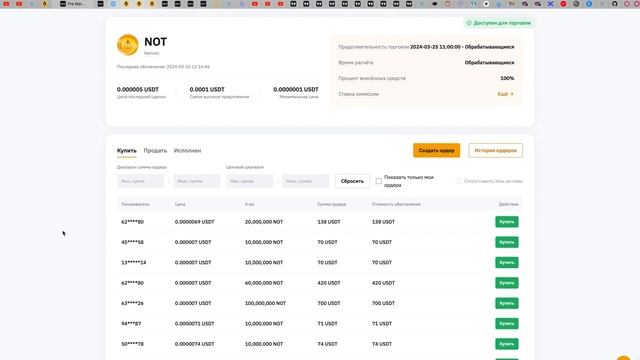Click the last trade price '0.000005 USDT'
Viewport: 640px width, 360px height.
[x=138, y=89]
